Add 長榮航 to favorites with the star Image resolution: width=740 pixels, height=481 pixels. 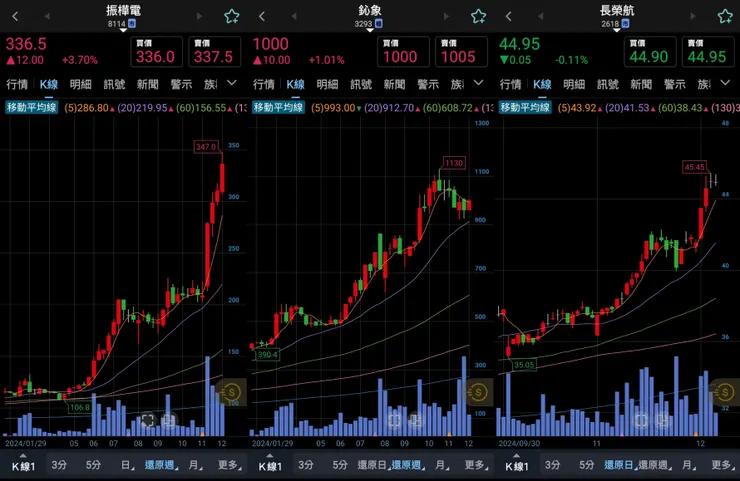725,17
